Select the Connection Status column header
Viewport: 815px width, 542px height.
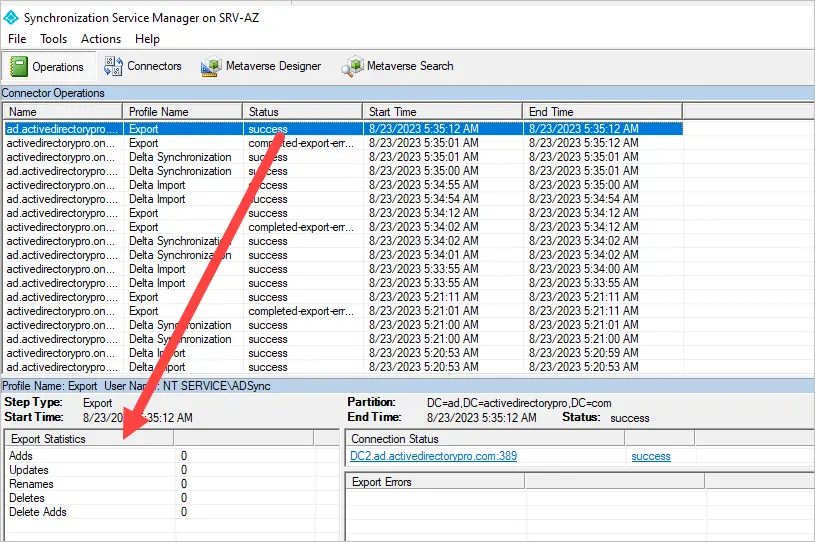click(x=485, y=439)
